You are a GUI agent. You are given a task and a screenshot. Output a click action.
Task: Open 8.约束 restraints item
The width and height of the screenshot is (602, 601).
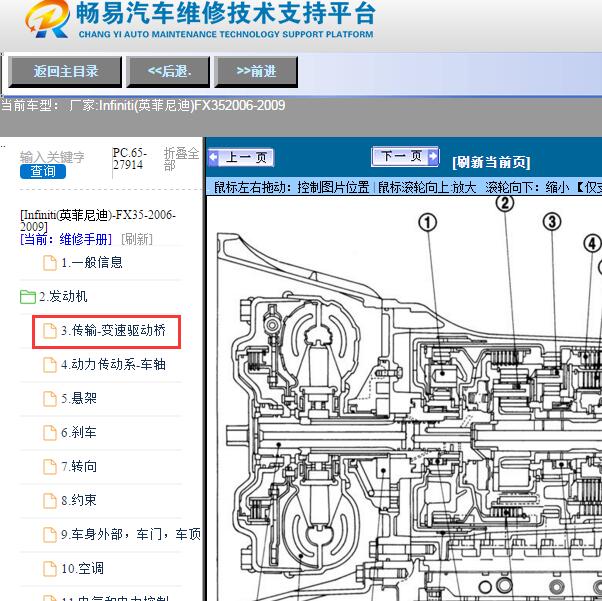pyautogui.click(x=79, y=500)
